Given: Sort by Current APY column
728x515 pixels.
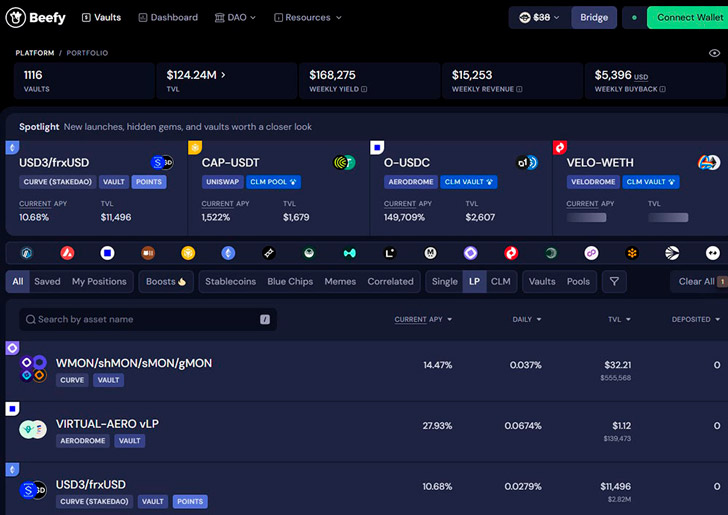Looking at the screenshot, I should [423, 319].
